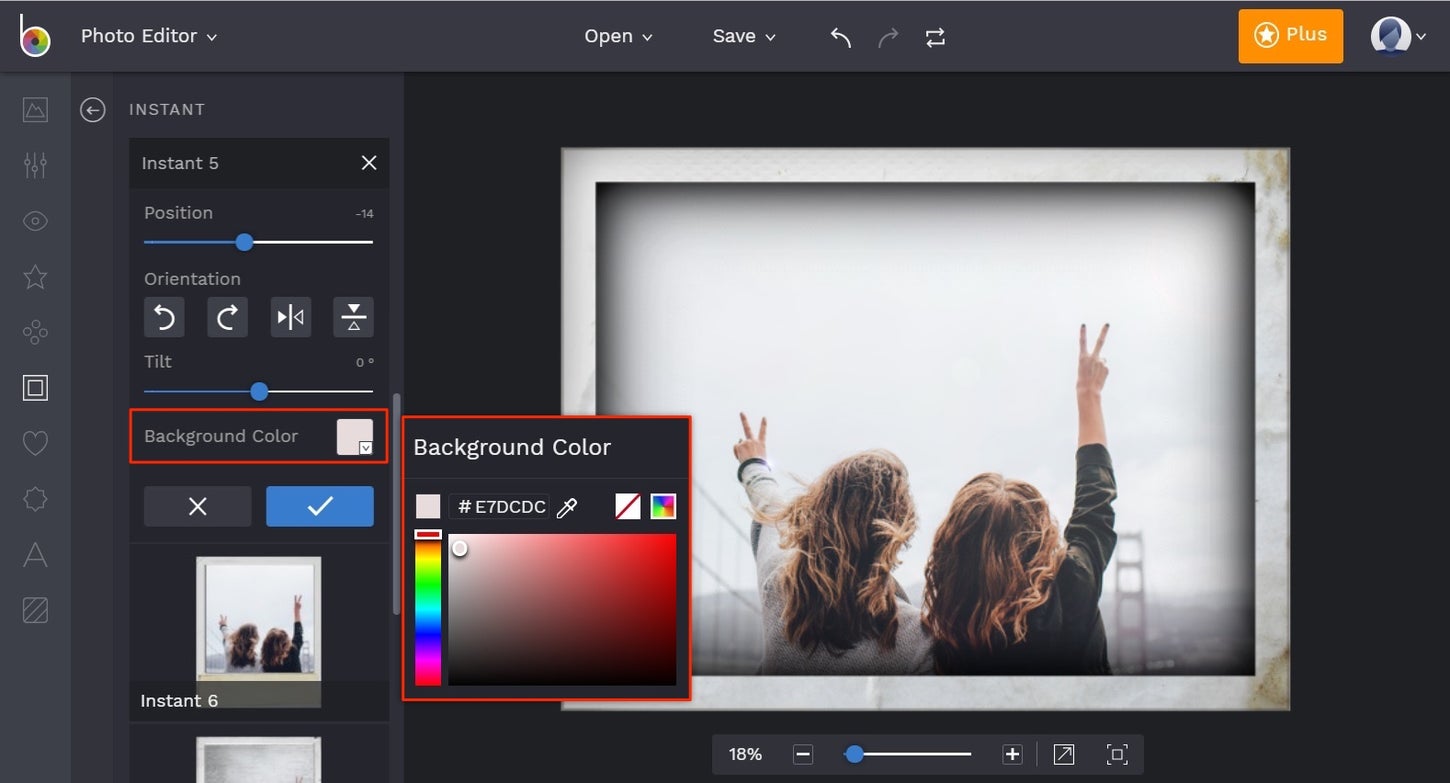Click the Position slider handle
1450x783 pixels.
coord(244,242)
